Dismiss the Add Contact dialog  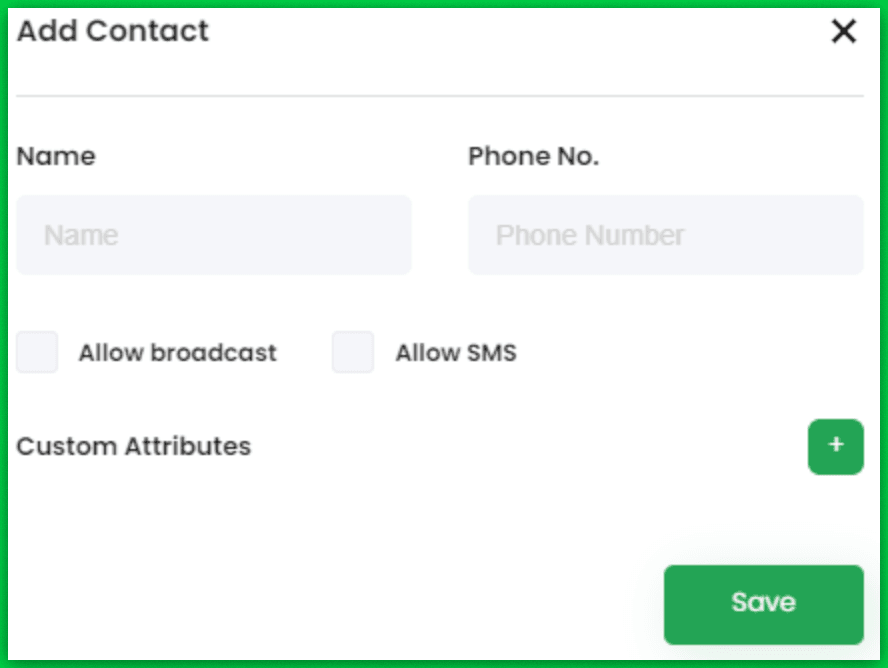pos(843,31)
